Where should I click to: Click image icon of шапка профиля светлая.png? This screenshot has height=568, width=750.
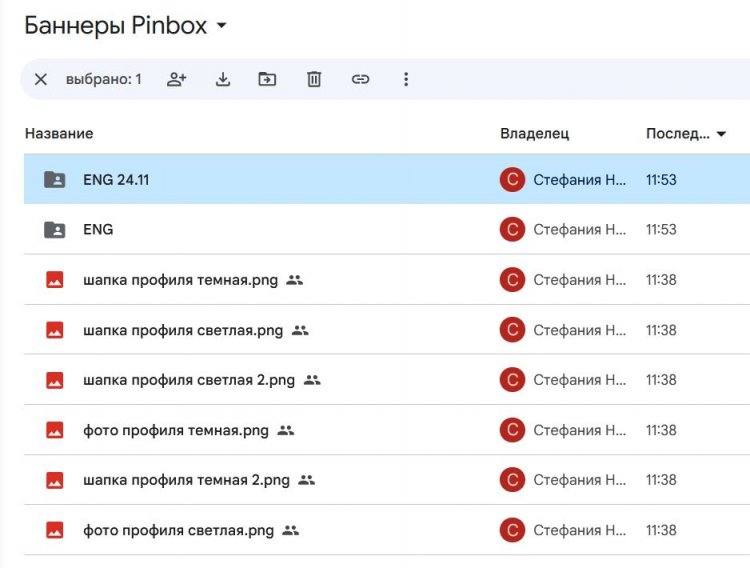55,330
